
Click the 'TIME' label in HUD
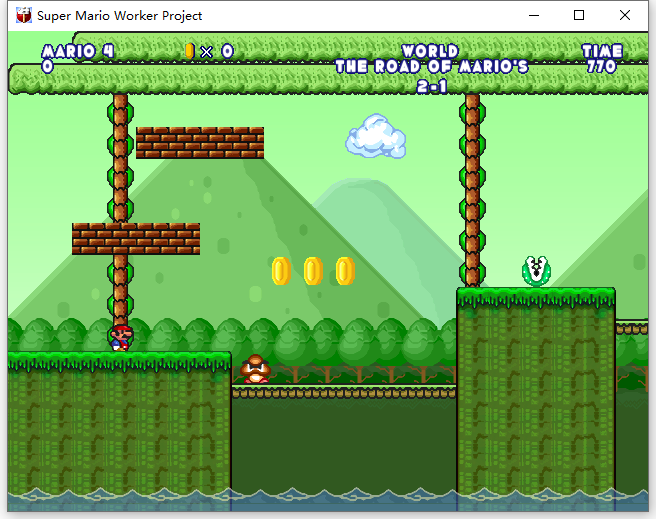coord(602,51)
